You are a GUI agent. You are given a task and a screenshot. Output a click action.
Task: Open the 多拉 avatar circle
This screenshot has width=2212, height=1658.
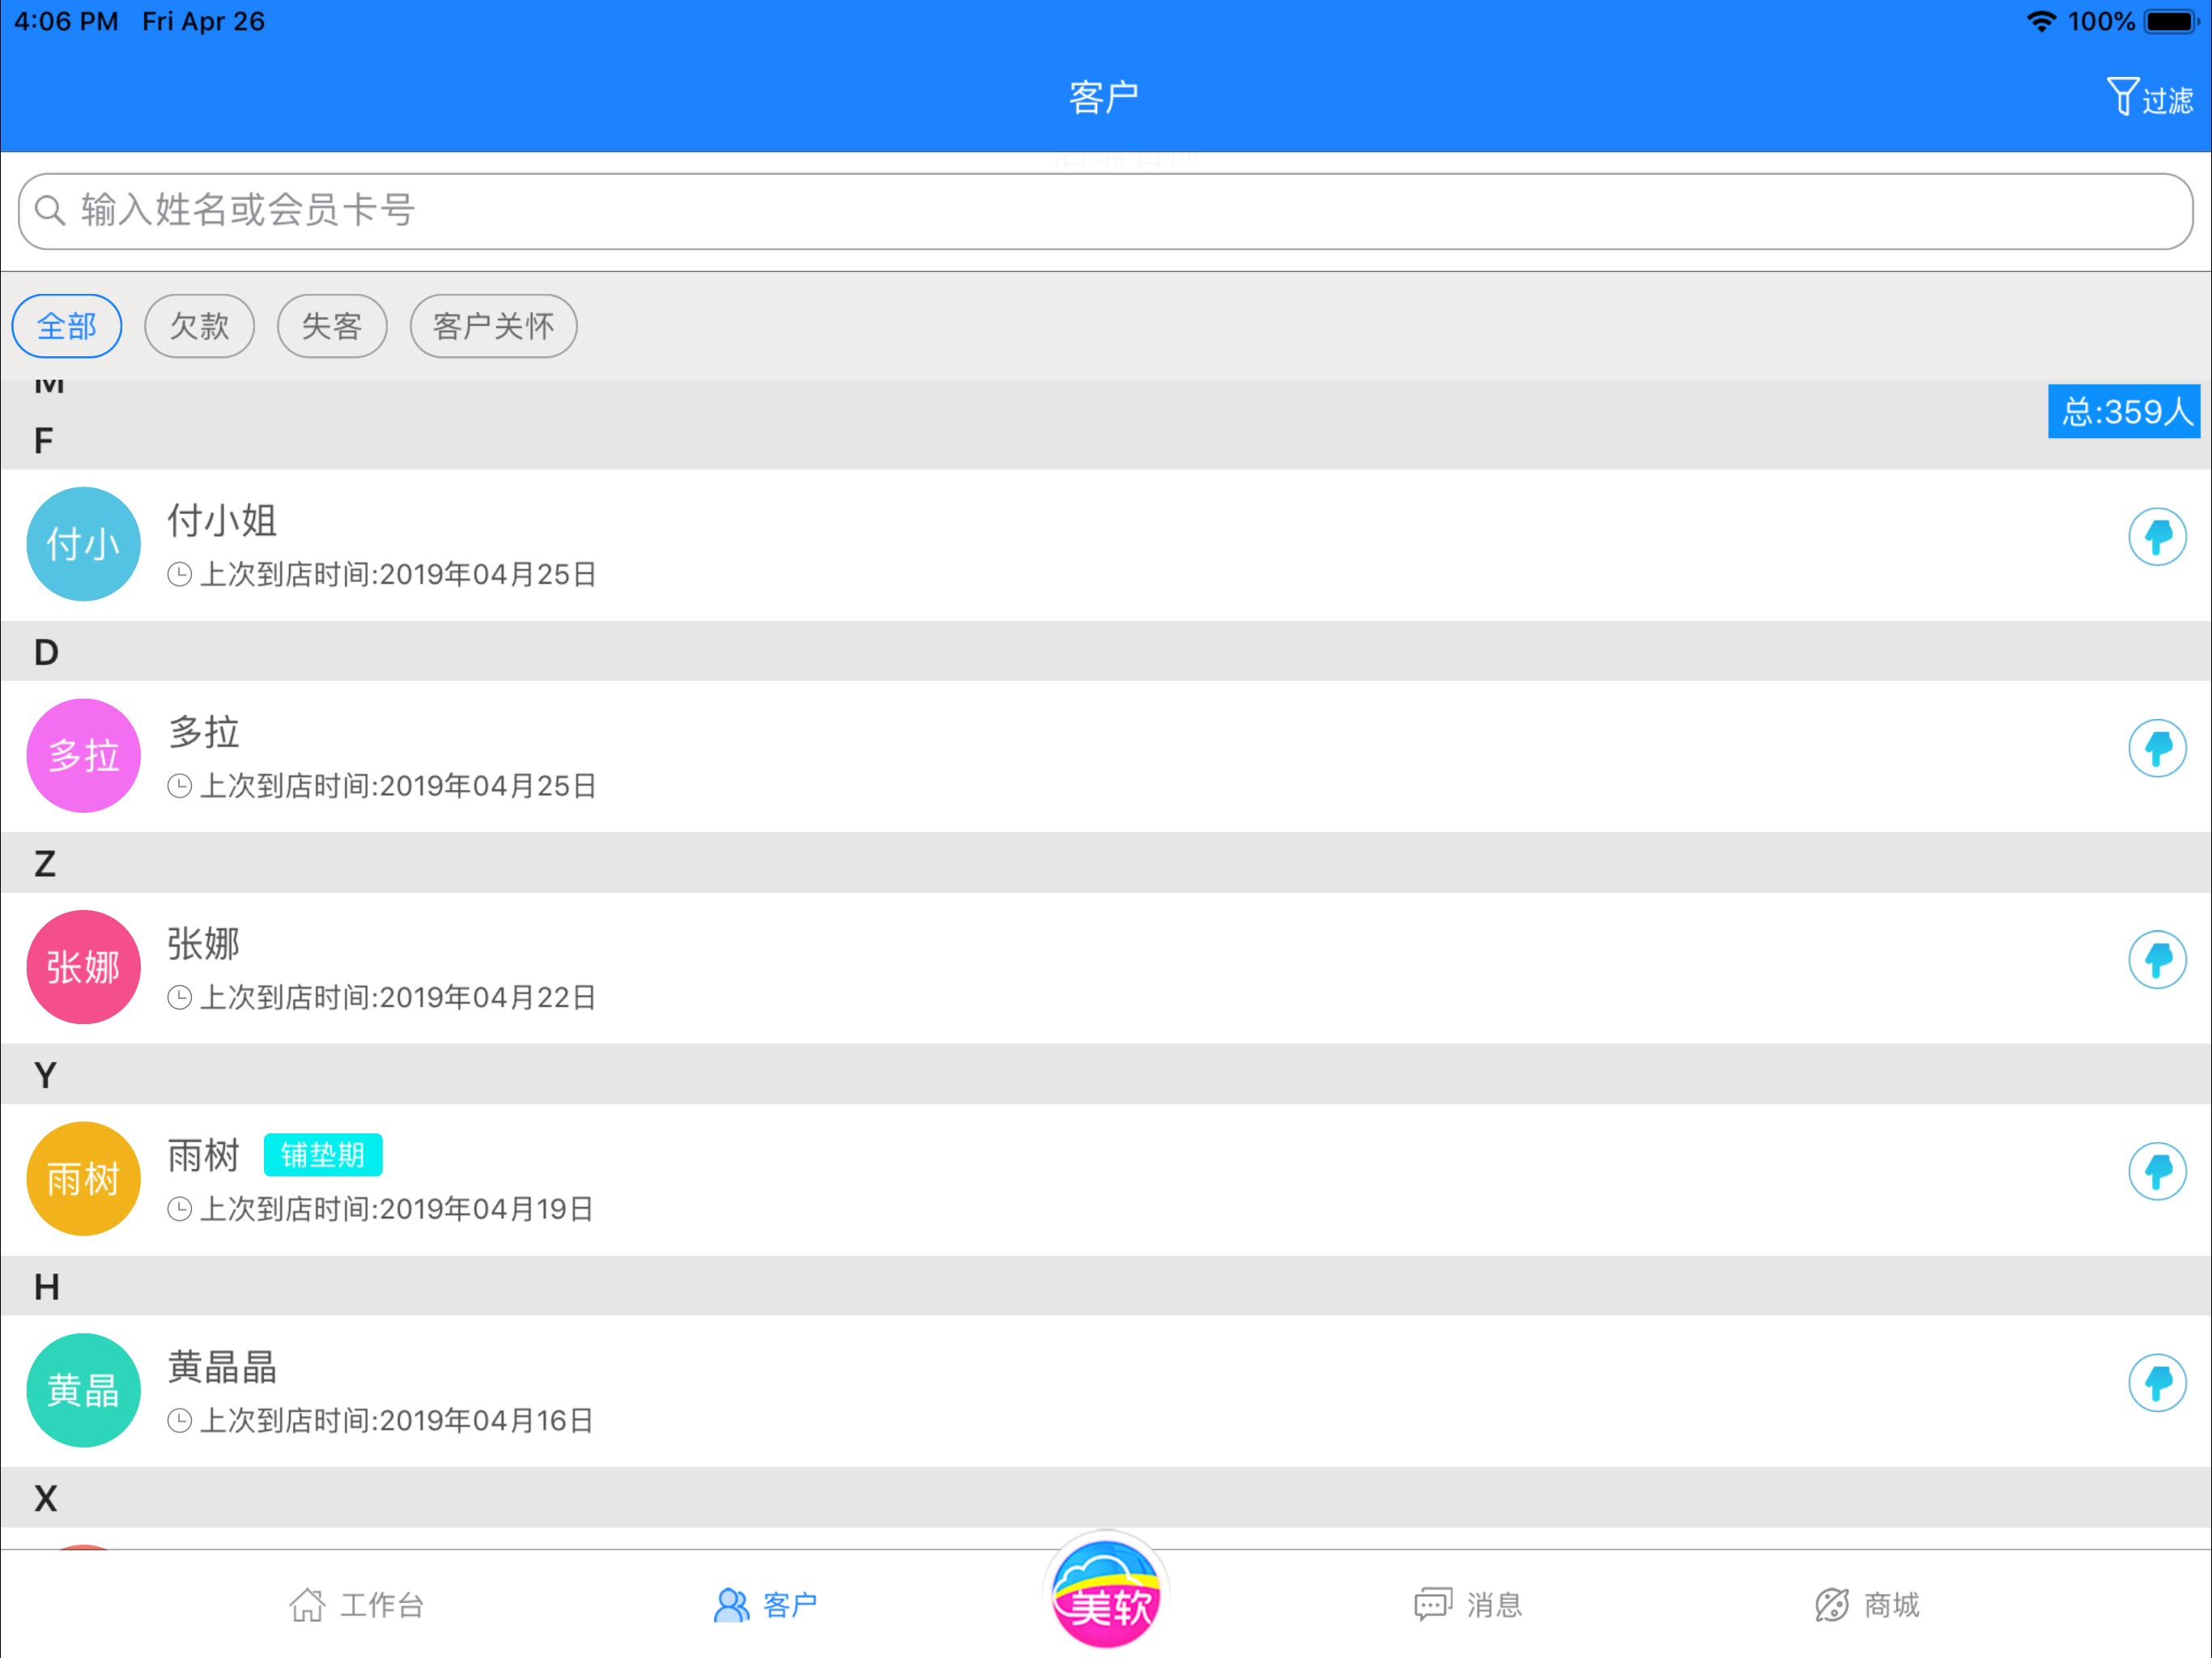pyautogui.click(x=83, y=755)
